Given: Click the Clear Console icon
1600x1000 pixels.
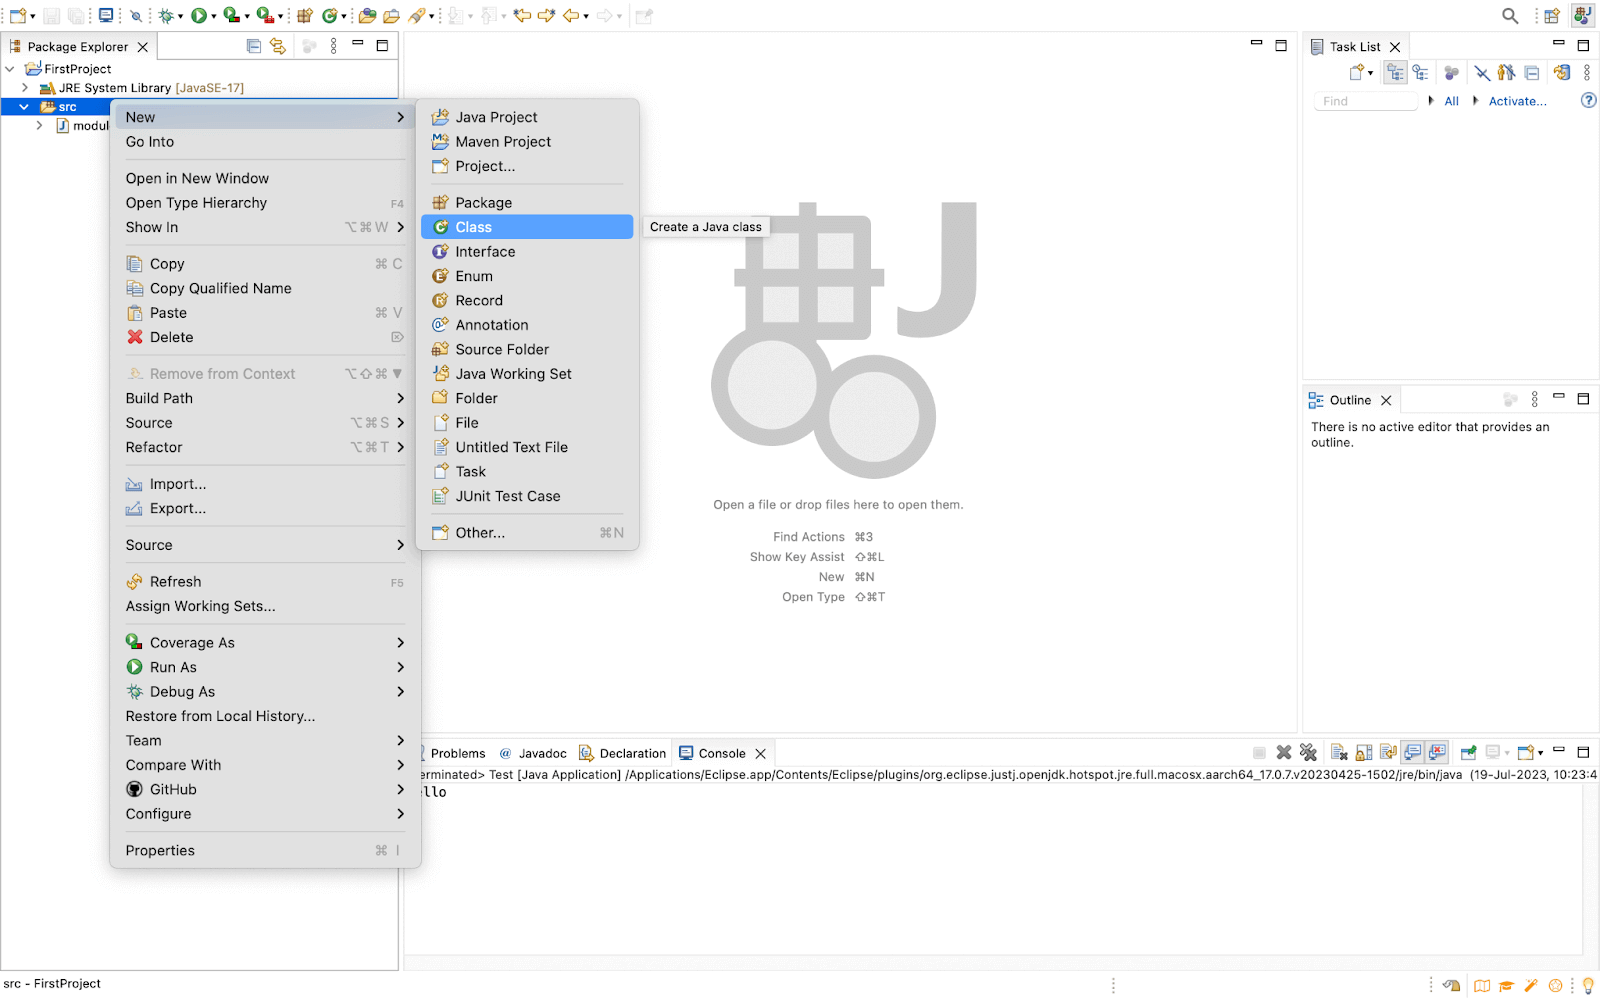Looking at the screenshot, I should 1339,753.
